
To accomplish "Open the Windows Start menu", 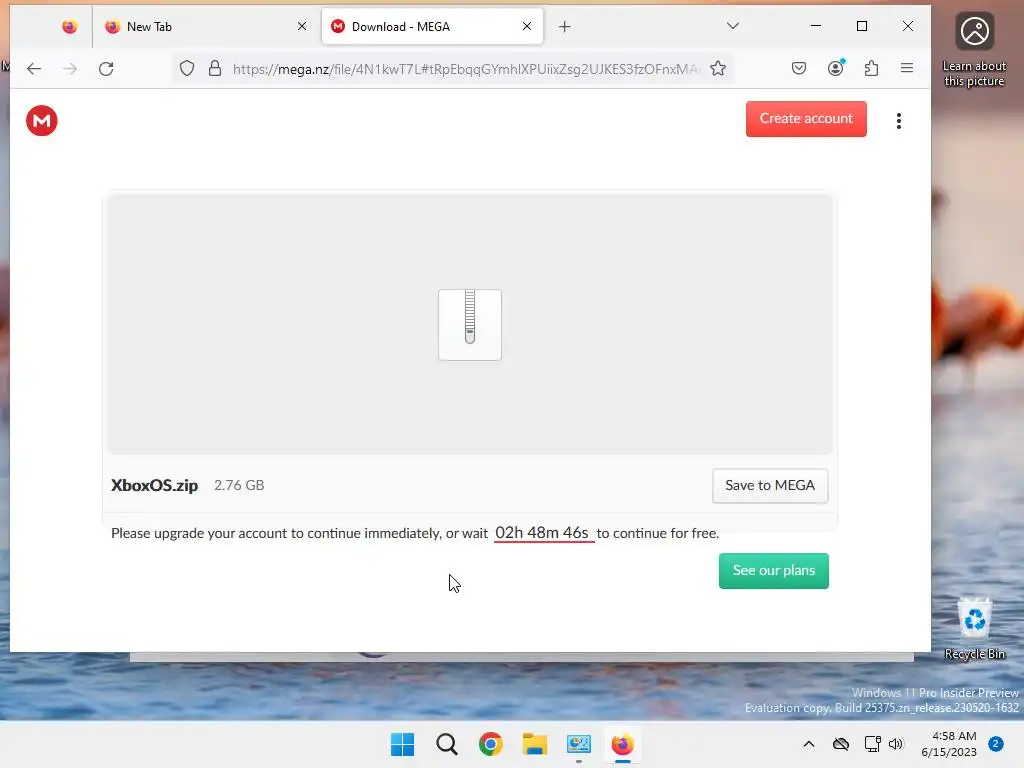I will (402, 744).
